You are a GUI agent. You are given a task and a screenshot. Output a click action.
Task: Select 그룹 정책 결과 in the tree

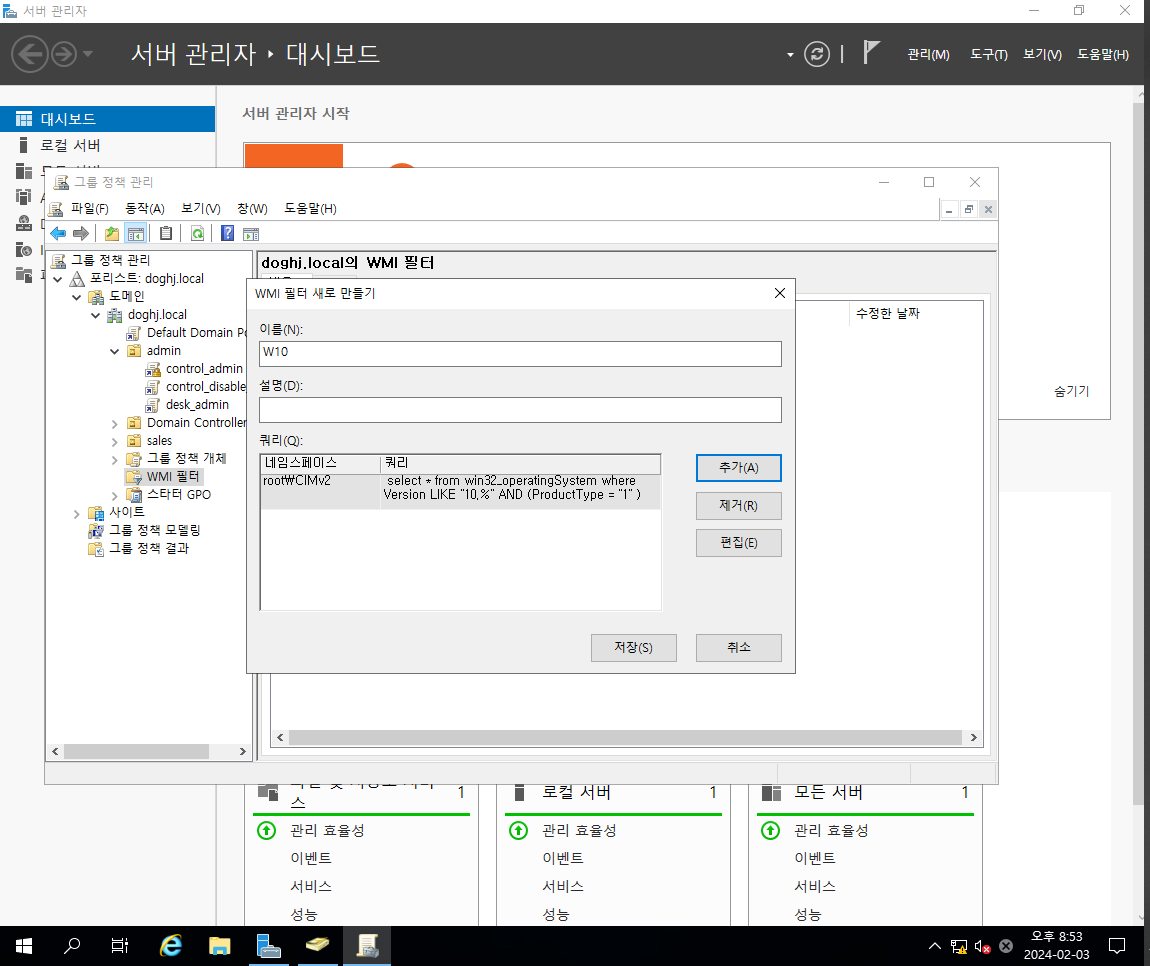coord(149,549)
